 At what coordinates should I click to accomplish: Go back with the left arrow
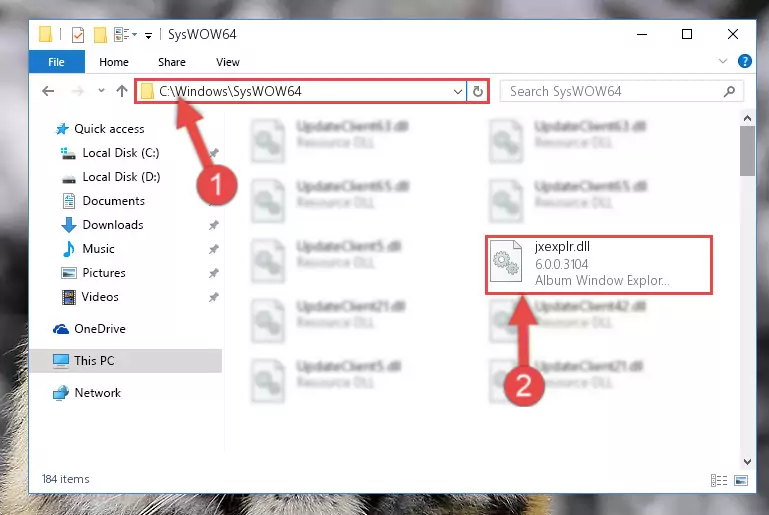click(48, 91)
